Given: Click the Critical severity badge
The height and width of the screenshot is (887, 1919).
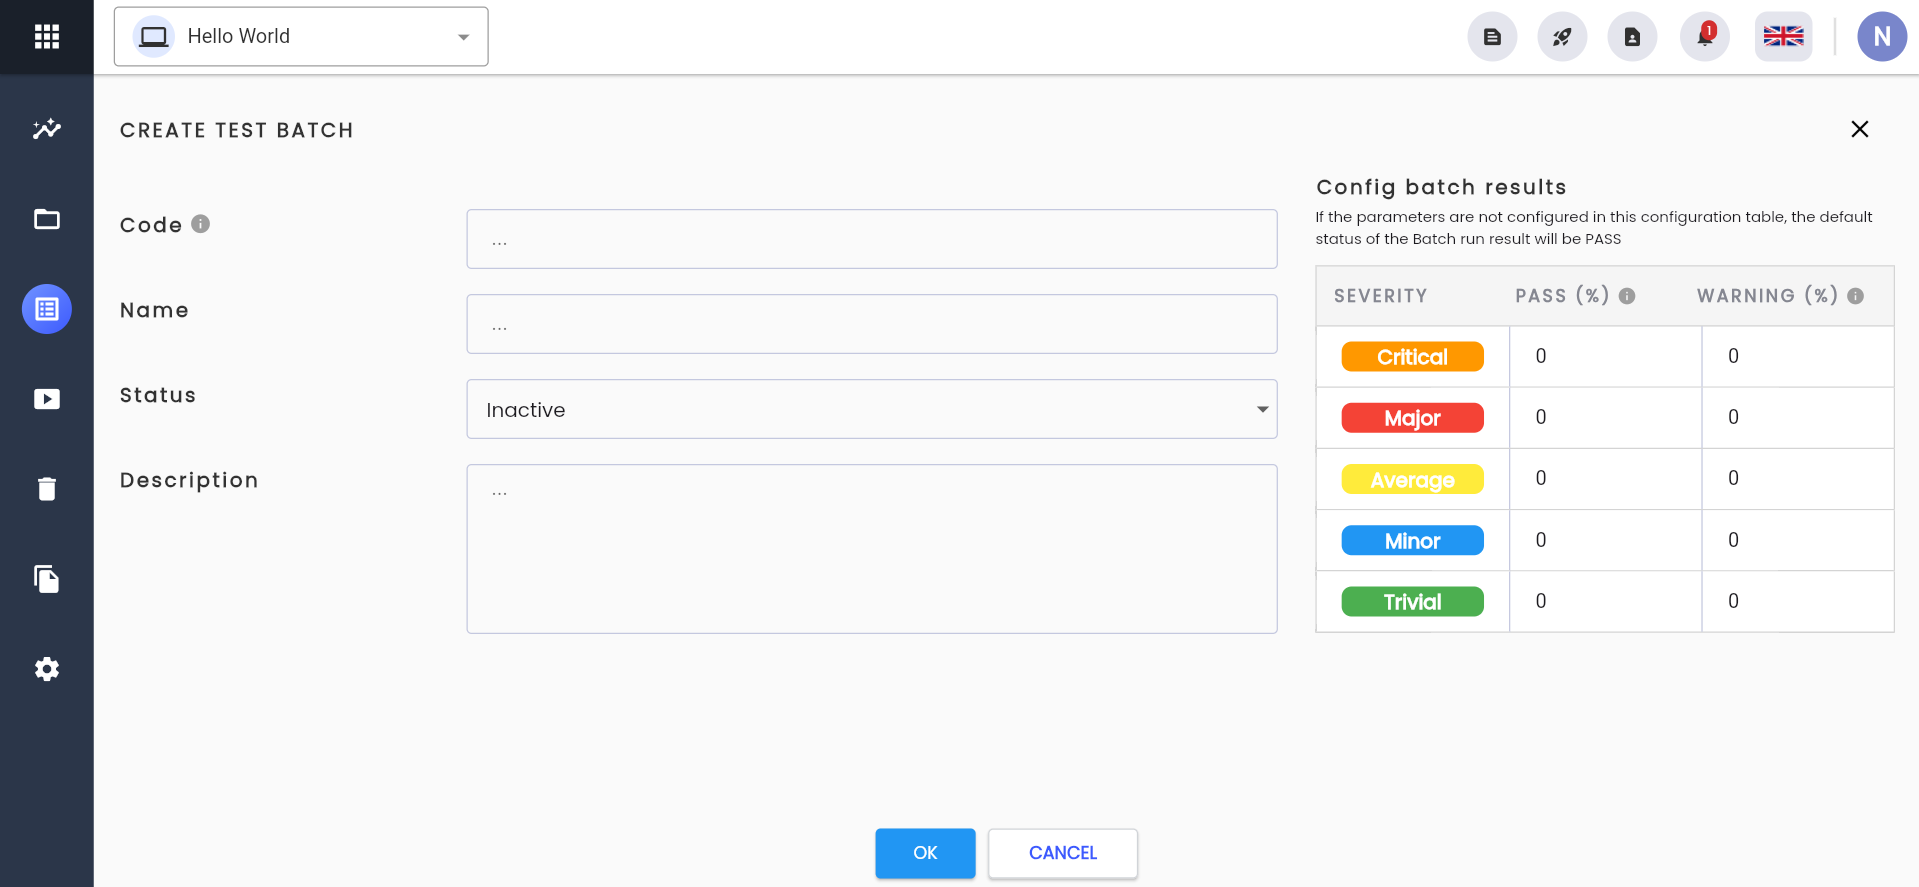Looking at the screenshot, I should coord(1412,357).
